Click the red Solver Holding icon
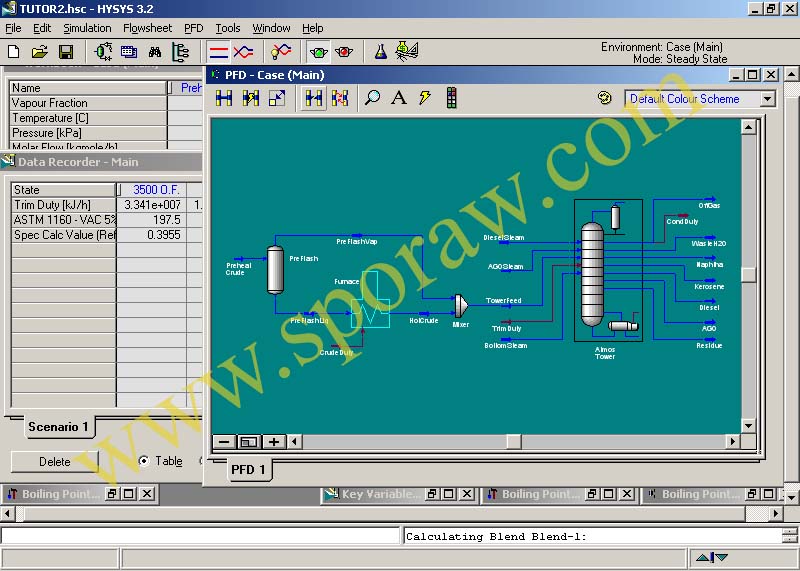Viewport: 800px width, 571px height. coord(345,51)
